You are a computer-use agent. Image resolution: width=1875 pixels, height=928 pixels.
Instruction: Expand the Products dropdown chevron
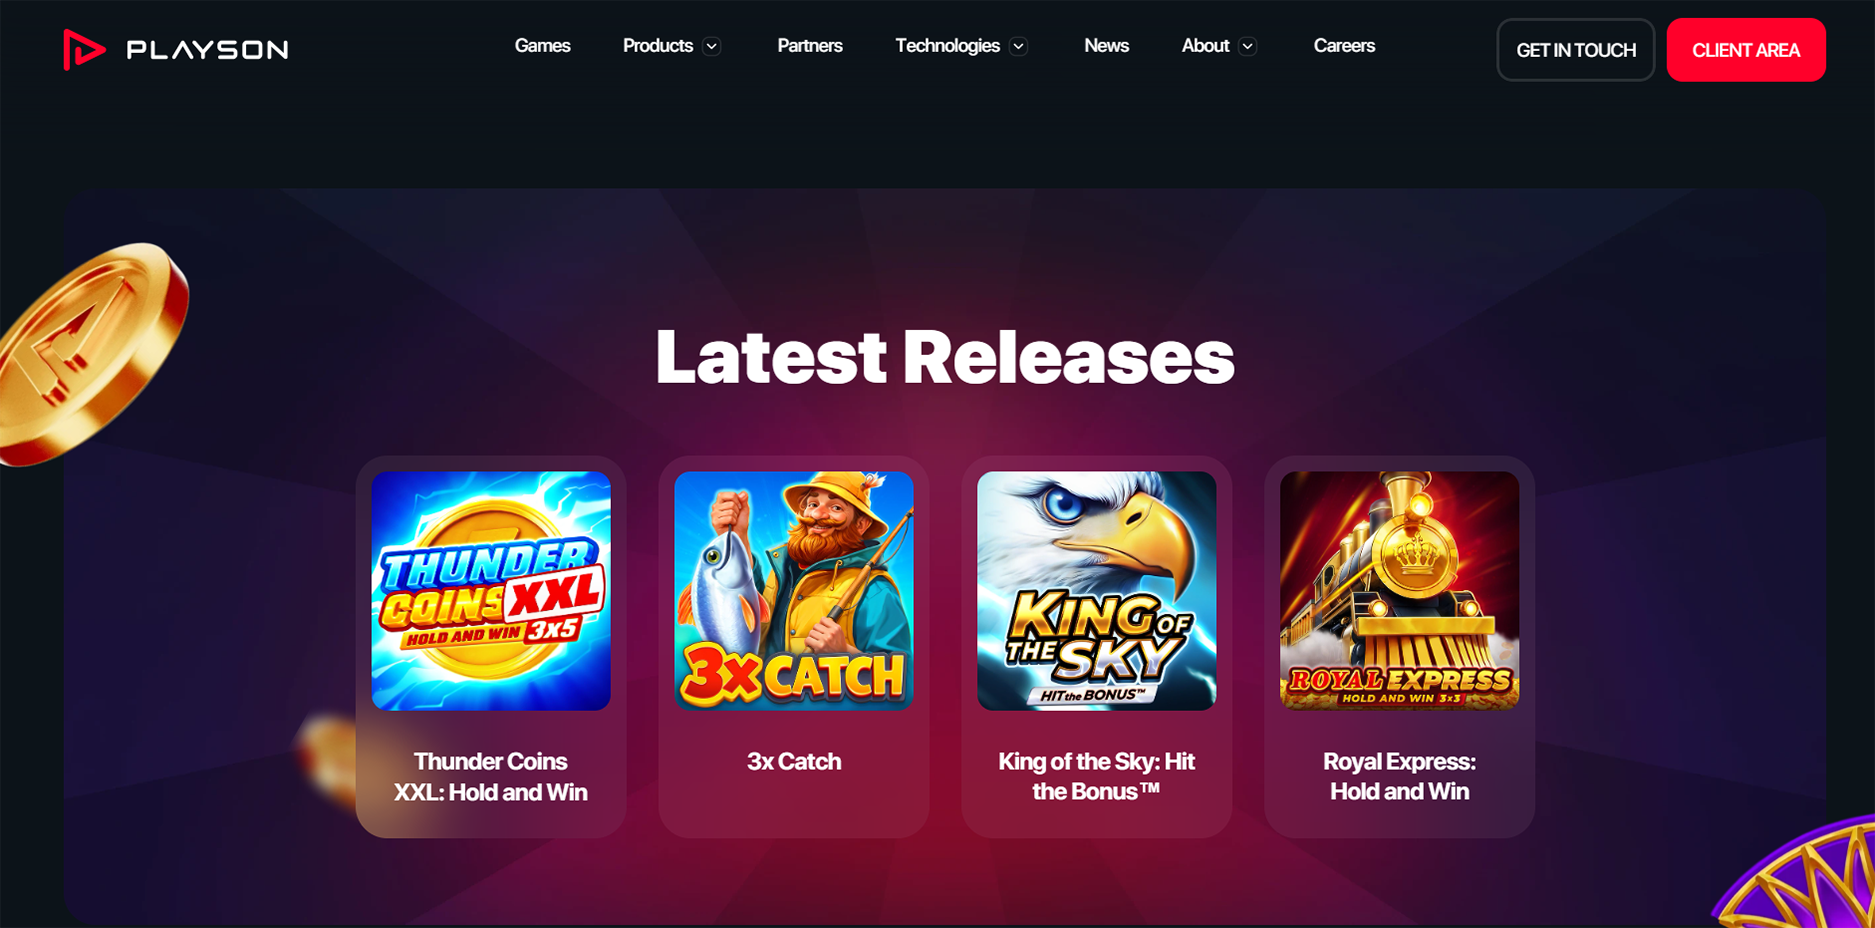coord(712,46)
